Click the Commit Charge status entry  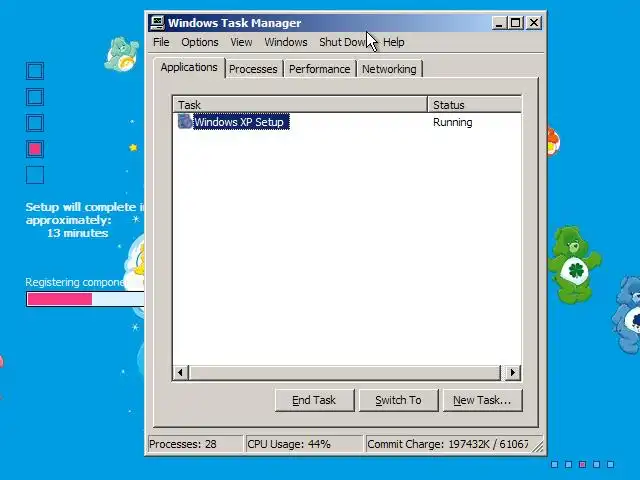(x=448, y=444)
